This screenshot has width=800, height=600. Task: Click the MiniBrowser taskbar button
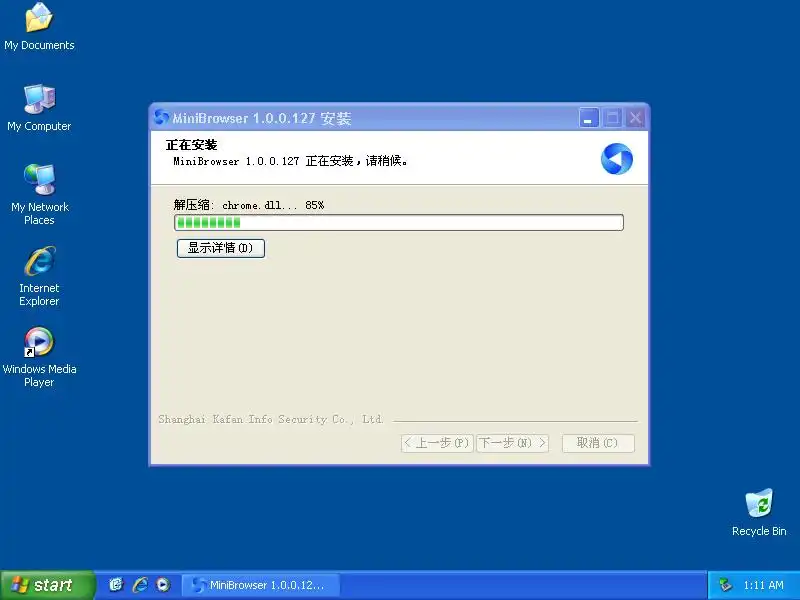(260, 585)
